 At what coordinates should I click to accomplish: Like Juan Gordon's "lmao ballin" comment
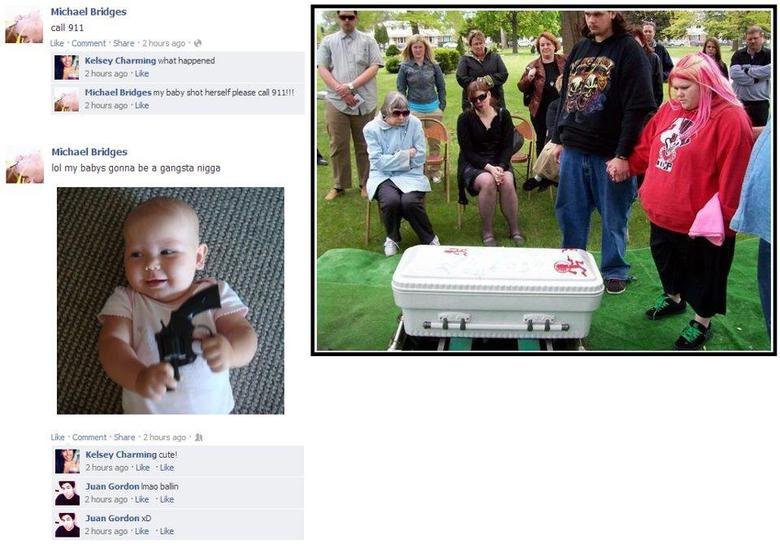click(142, 499)
